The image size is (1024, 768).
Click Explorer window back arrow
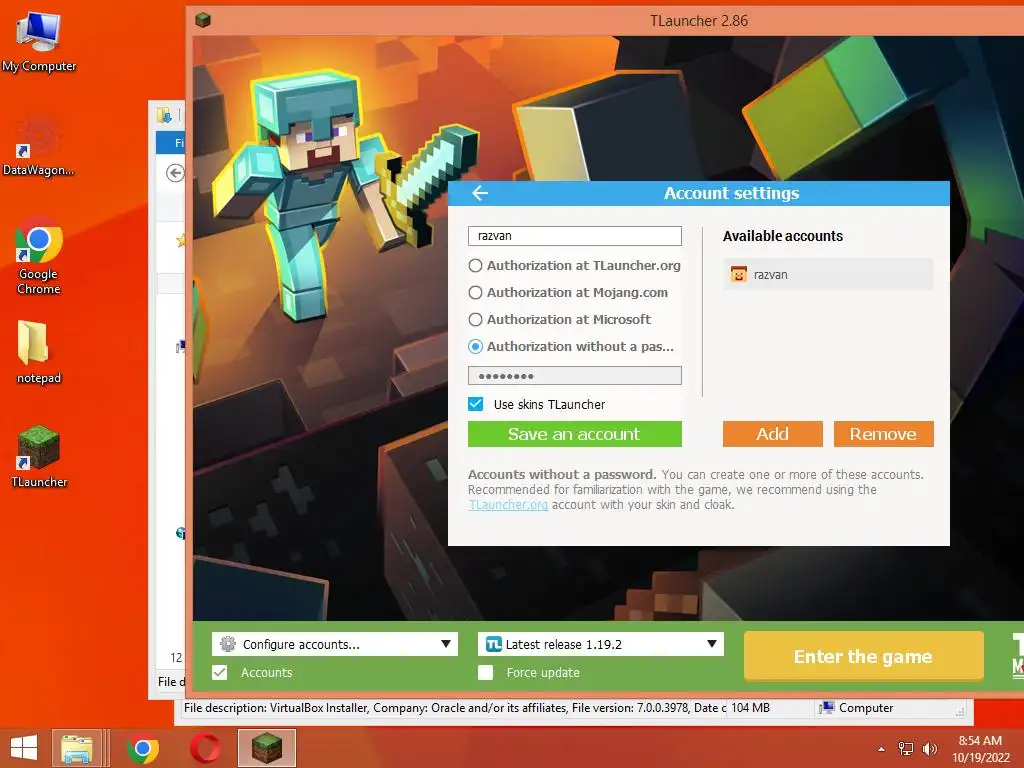point(175,173)
